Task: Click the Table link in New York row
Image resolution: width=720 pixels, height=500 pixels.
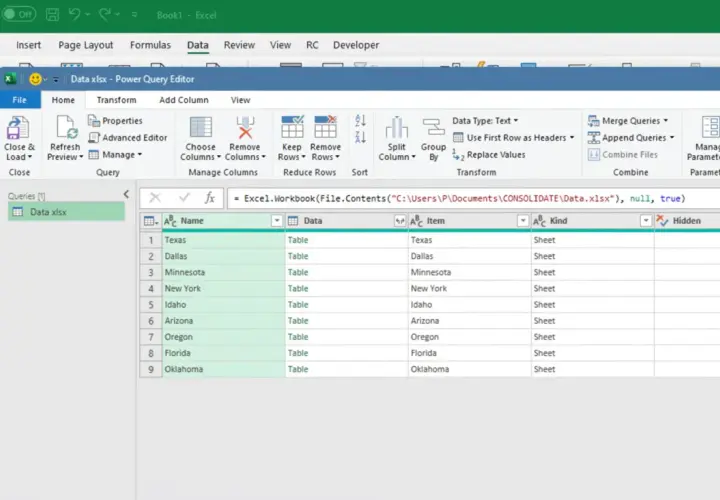Action: [298, 288]
